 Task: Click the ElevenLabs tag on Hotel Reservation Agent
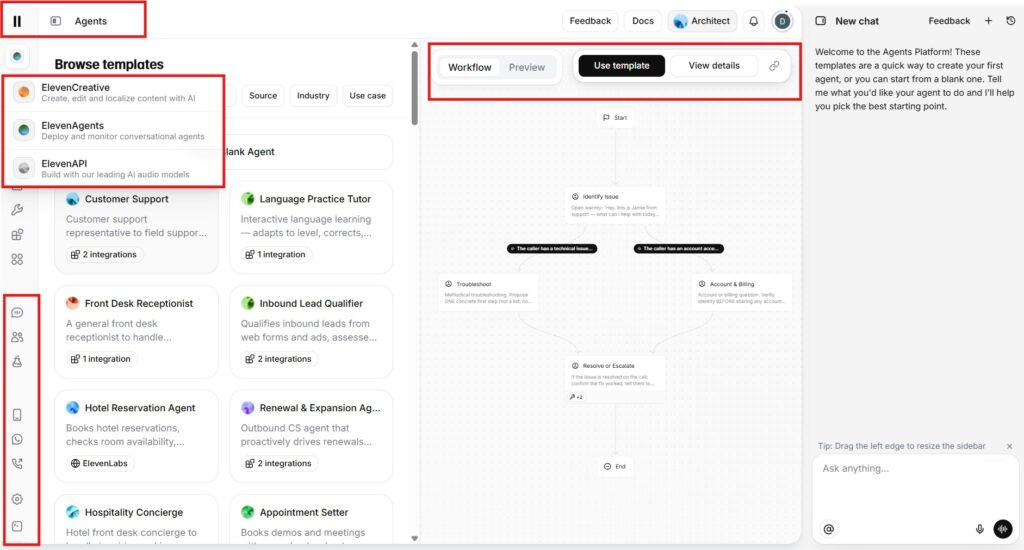coord(99,463)
